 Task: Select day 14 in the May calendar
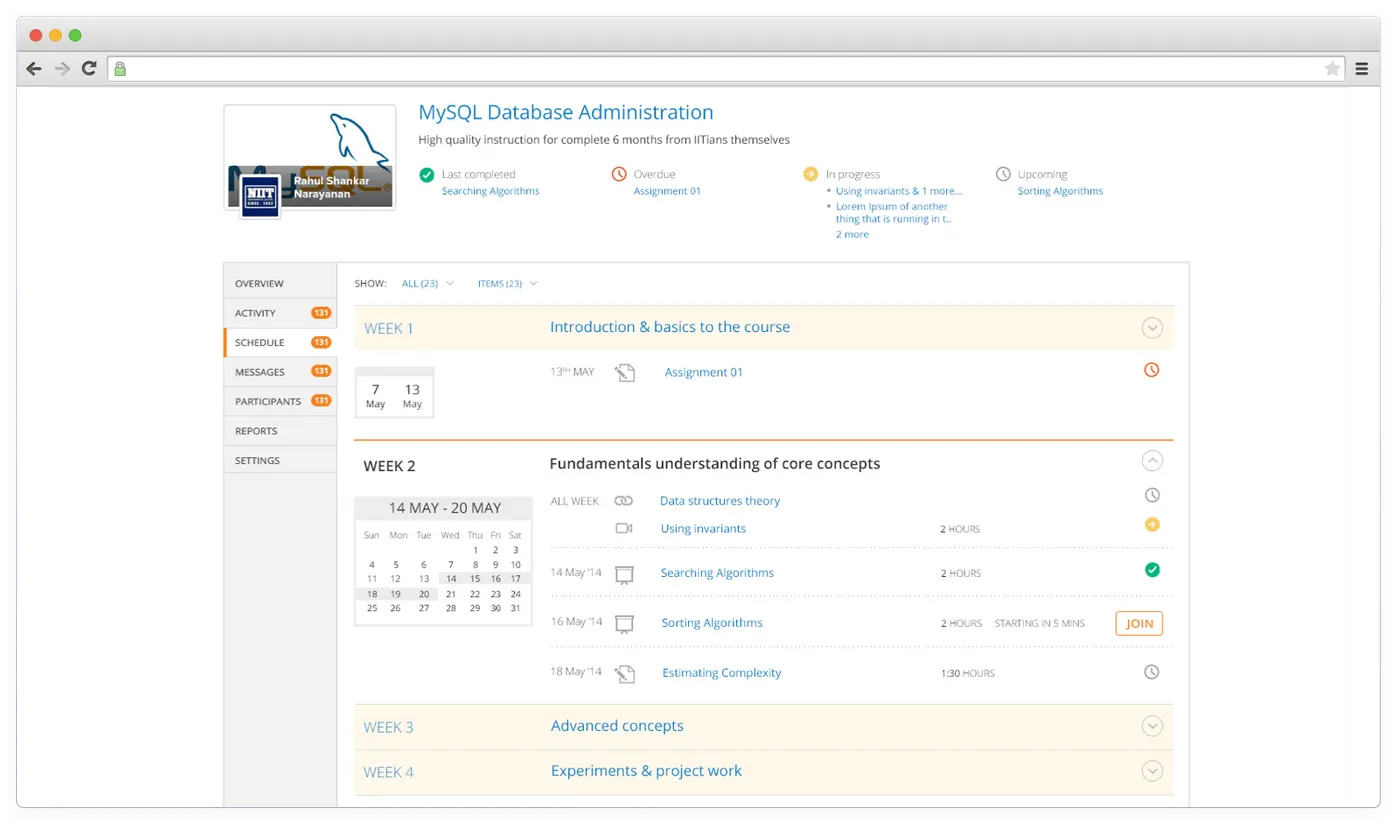[451, 579]
